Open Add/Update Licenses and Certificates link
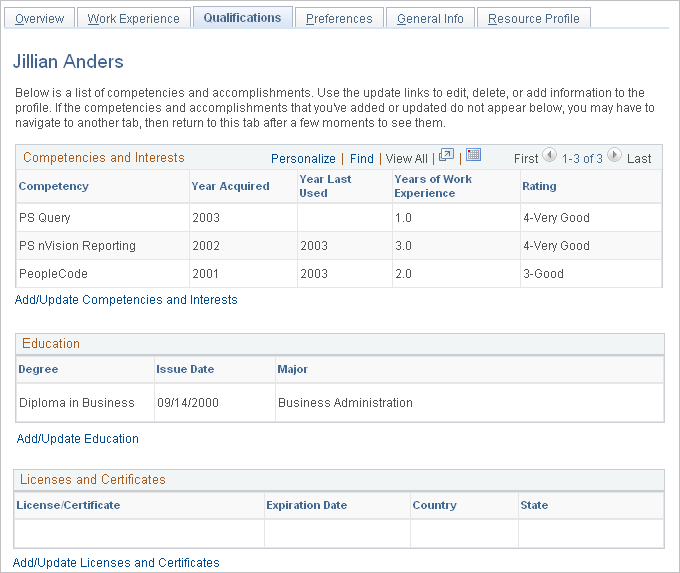 [116, 563]
